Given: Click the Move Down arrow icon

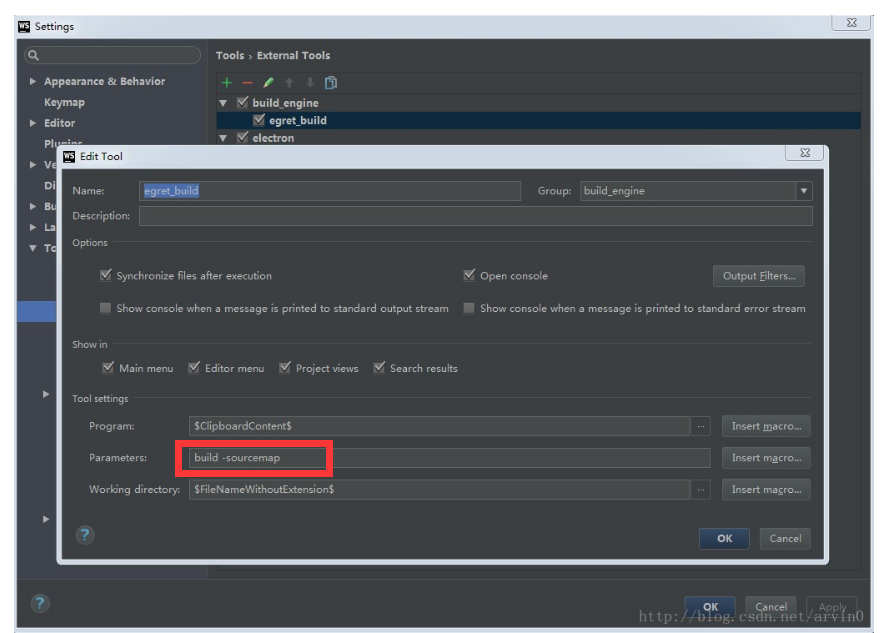Looking at the screenshot, I should pyautogui.click(x=310, y=83).
